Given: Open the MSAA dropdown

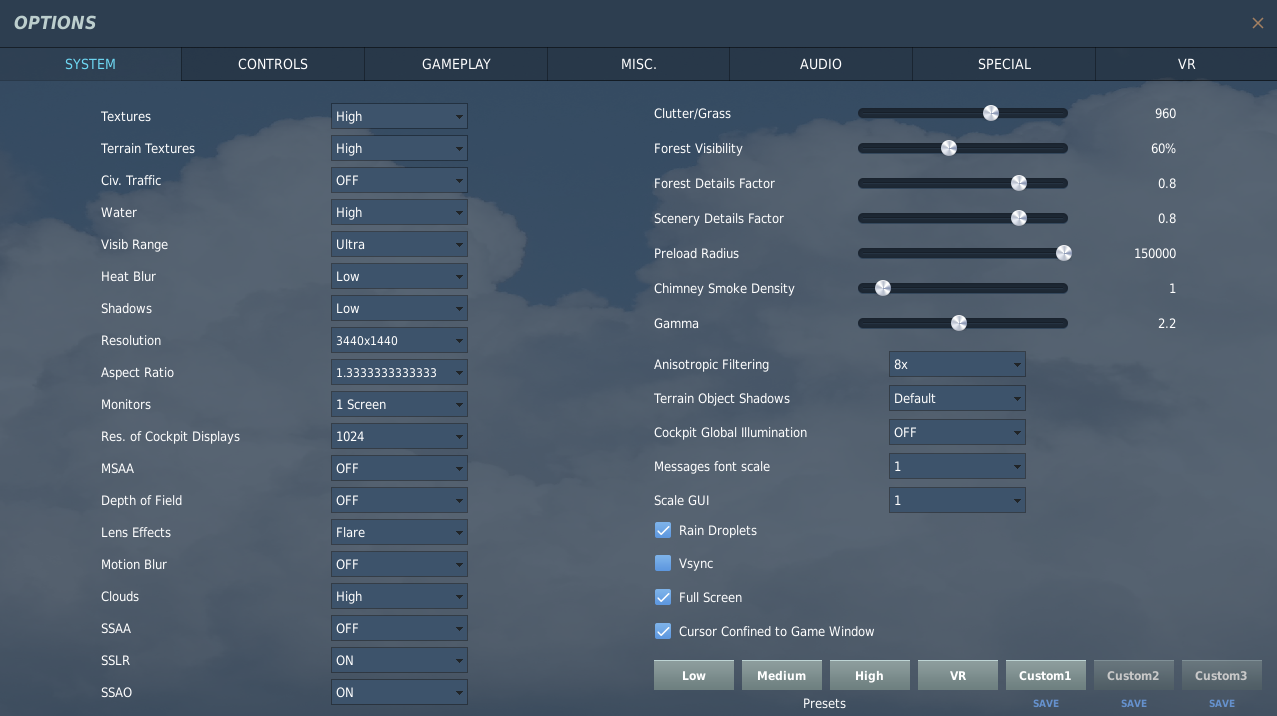Looking at the screenshot, I should coord(399,468).
